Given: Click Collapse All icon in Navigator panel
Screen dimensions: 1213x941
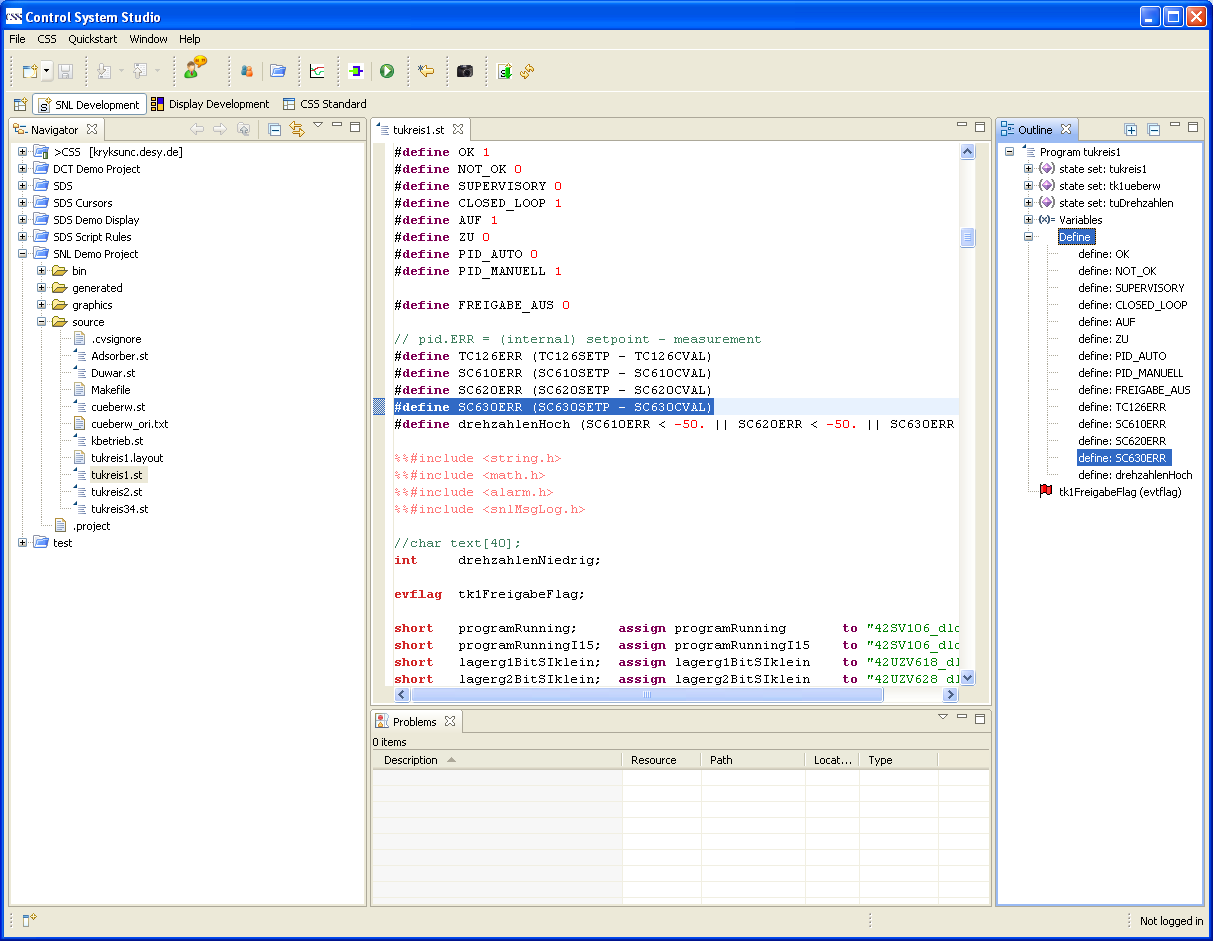Looking at the screenshot, I should click(x=274, y=129).
